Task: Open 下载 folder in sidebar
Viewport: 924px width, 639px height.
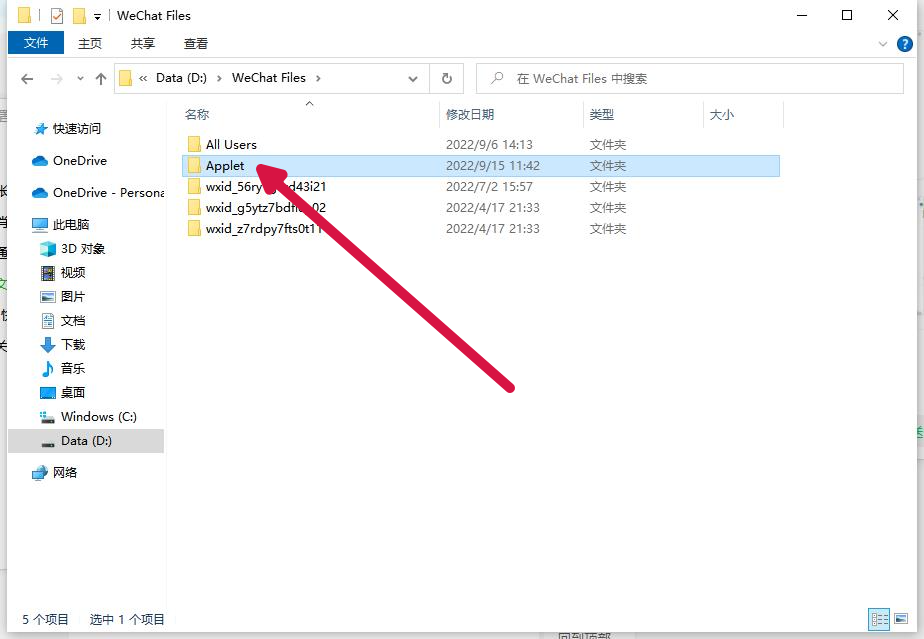Action: point(72,344)
